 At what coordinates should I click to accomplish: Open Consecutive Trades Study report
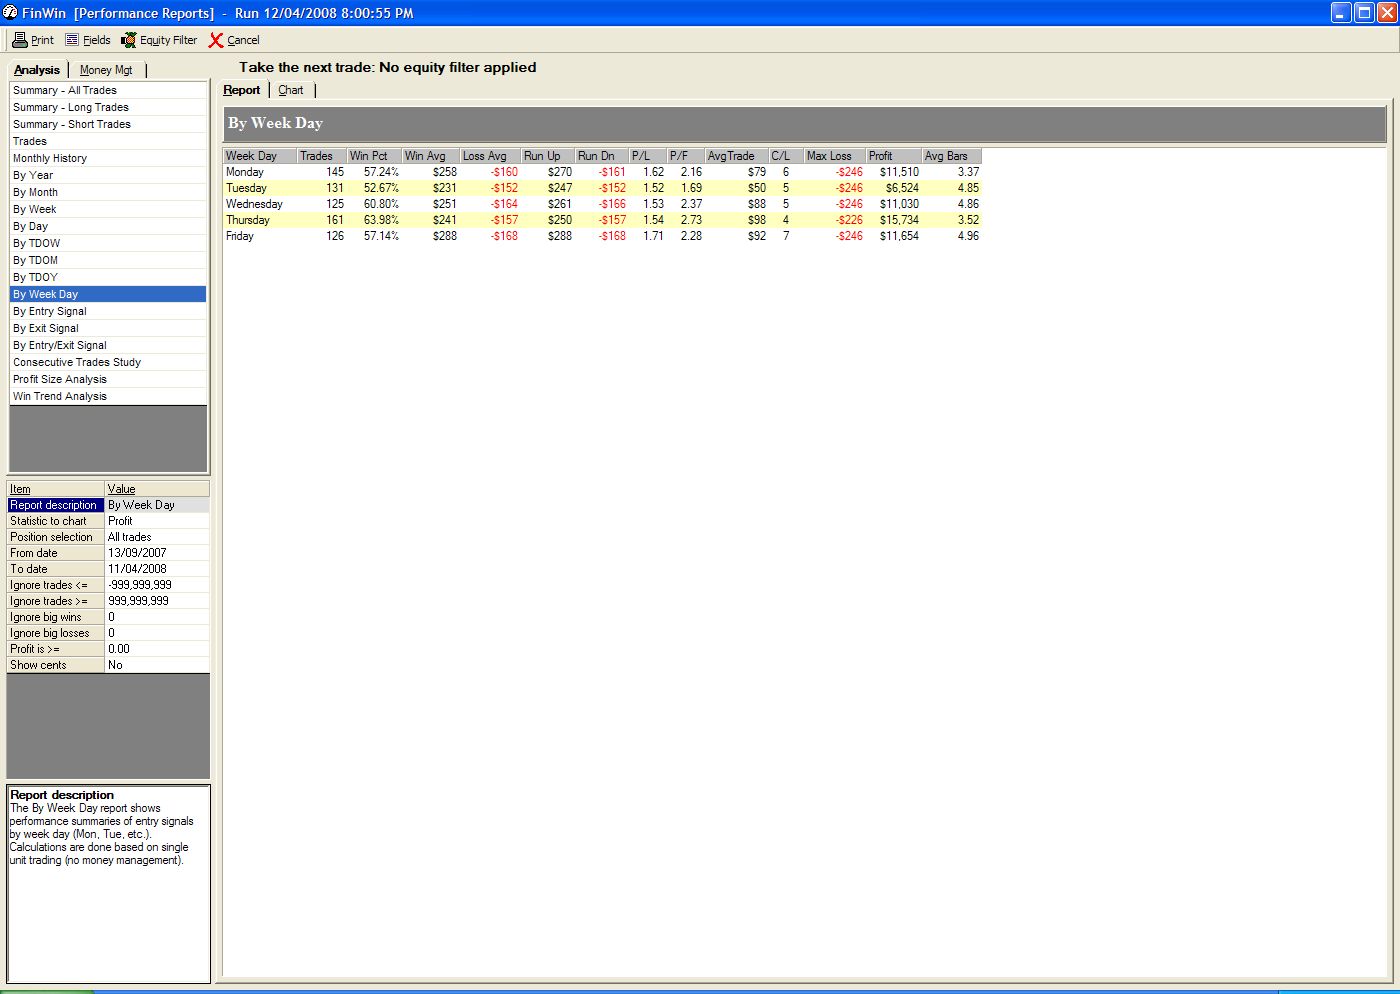click(x=108, y=362)
